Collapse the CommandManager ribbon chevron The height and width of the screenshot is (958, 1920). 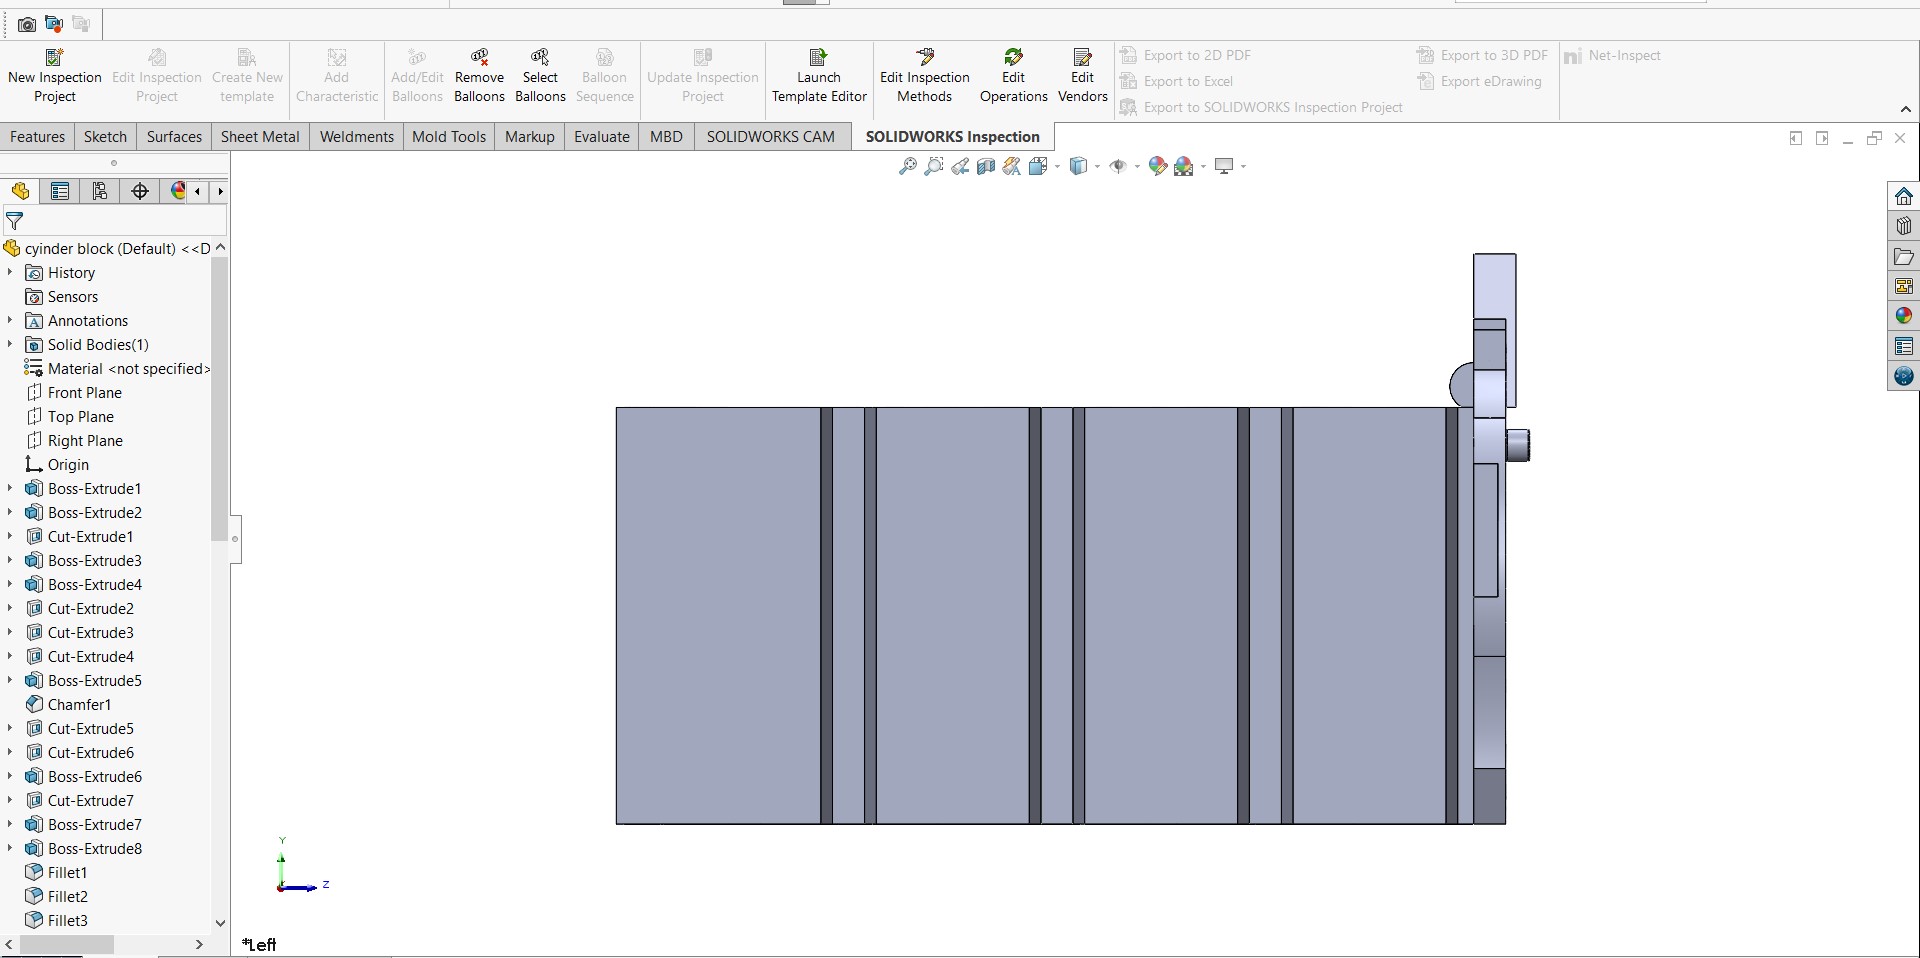point(1905,109)
